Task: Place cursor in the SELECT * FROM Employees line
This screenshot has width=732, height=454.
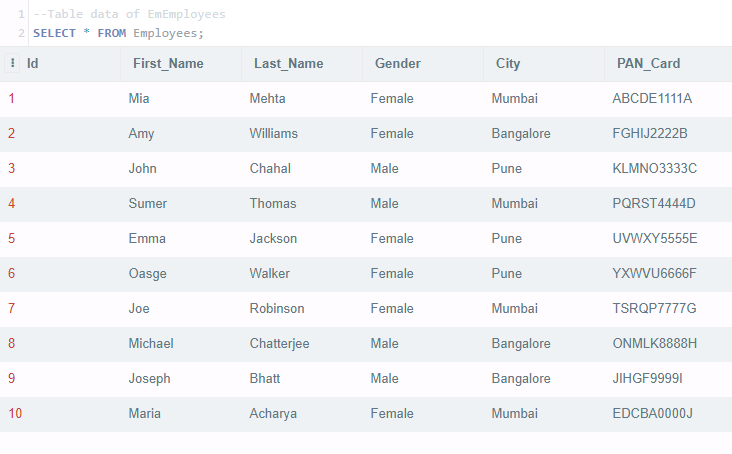Action: tap(119, 33)
